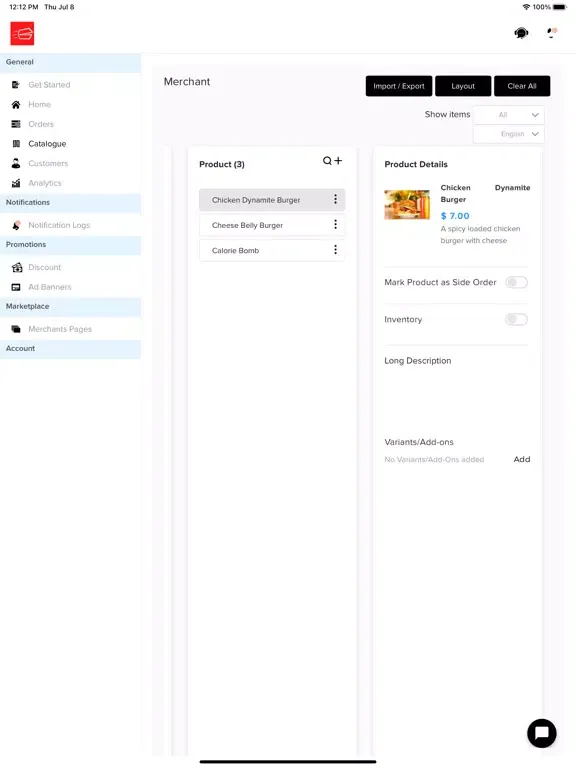This screenshot has height=768, width=576.
Task: Click the Import / Export button
Action: pyautogui.click(x=399, y=86)
